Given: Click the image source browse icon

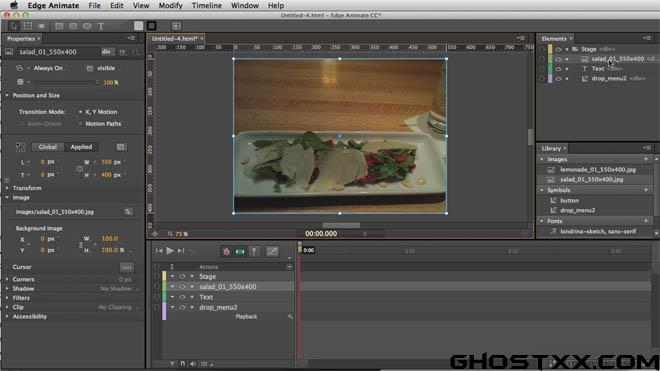Looking at the screenshot, I should pyautogui.click(x=128, y=212).
